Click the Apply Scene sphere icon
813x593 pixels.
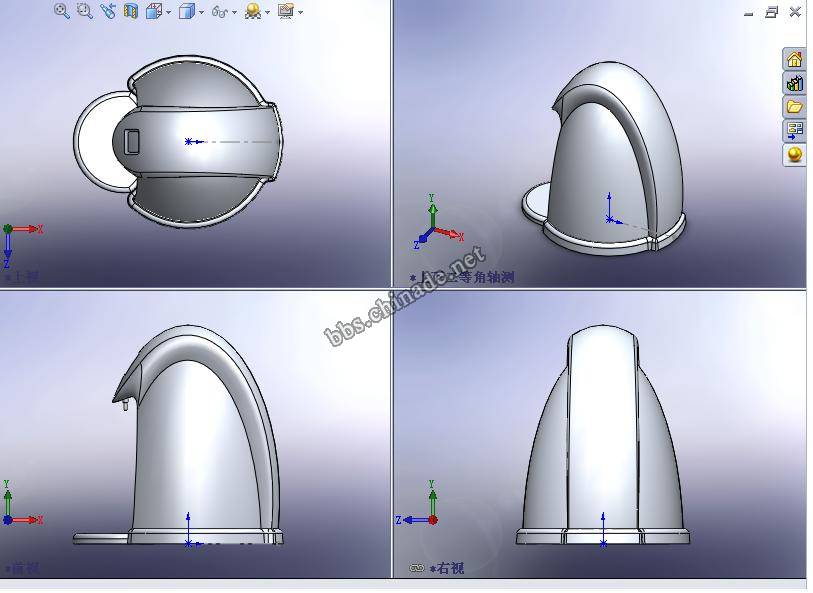253,11
